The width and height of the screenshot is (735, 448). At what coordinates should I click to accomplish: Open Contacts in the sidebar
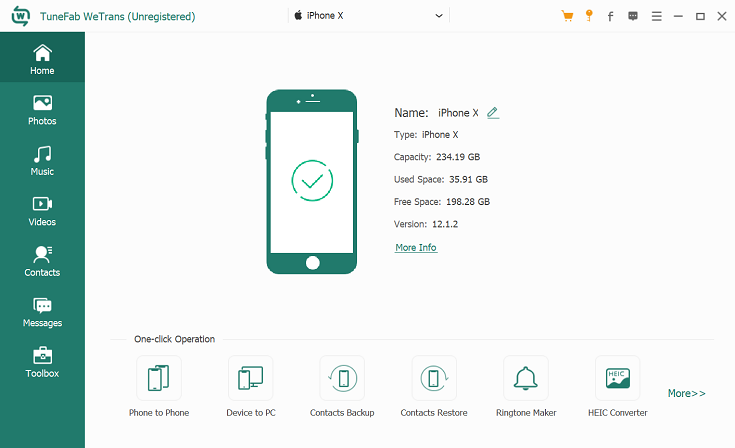pyautogui.click(x=42, y=261)
